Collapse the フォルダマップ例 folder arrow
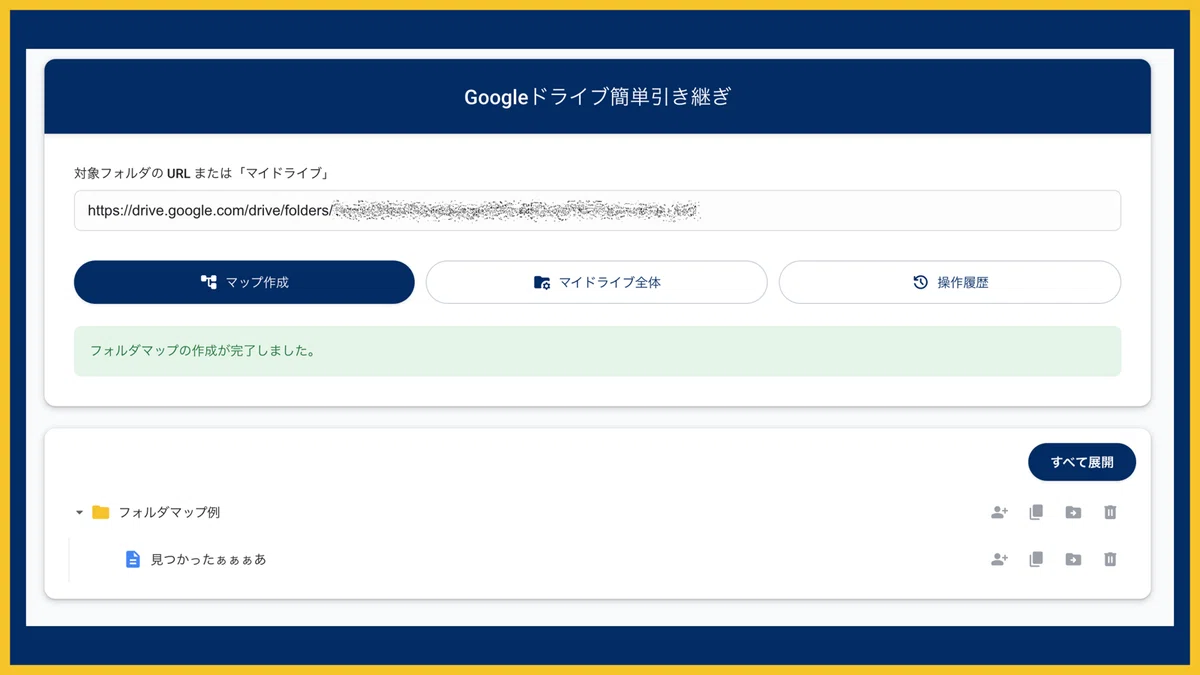1200x675 pixels. (x=79, y=513)
